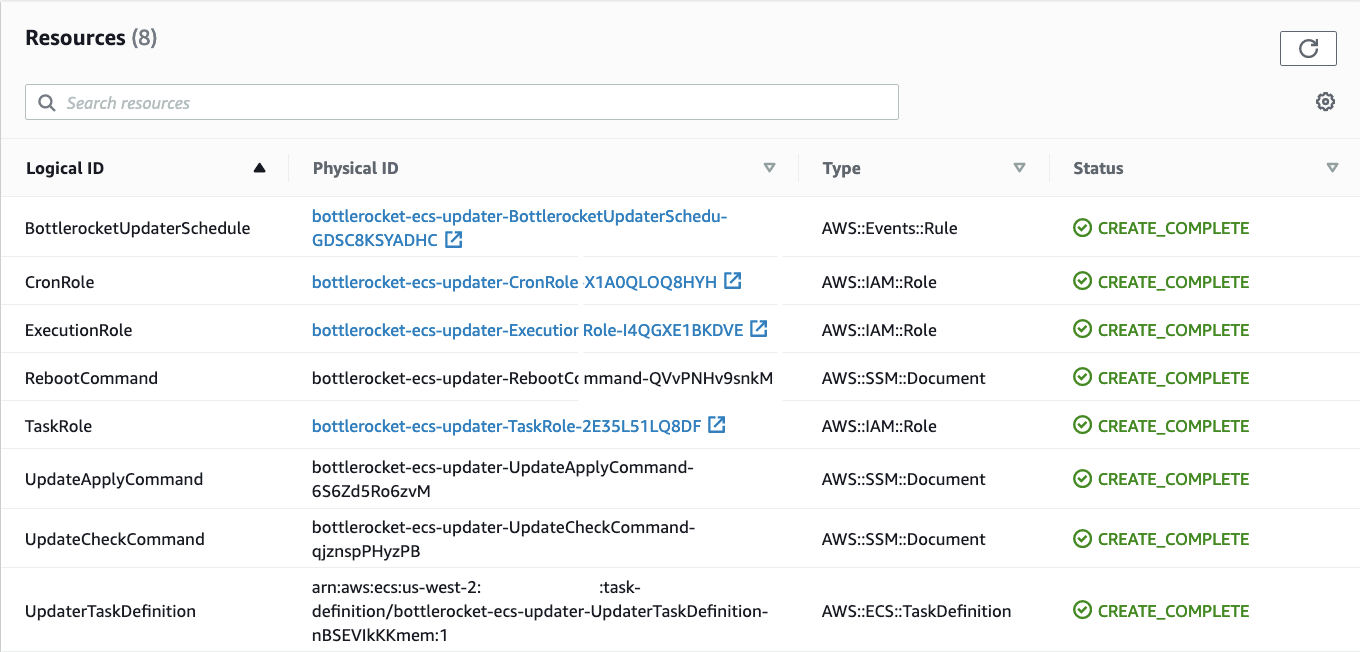Select the UpdateCheckCommand logical ID cell
The height and width of the screenshot is (652, 1360).
pos(115,539)
